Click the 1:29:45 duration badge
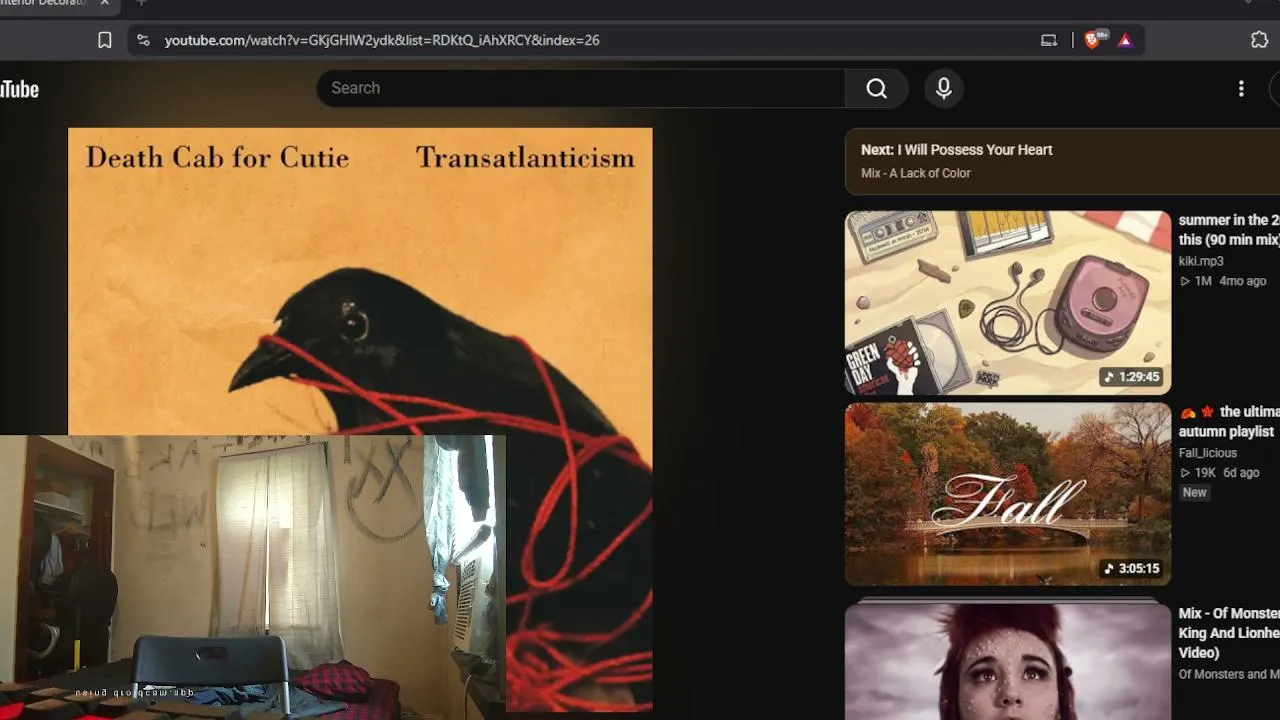The image size is (1280, 720). pyautogui.click(x=1131, y=377)
